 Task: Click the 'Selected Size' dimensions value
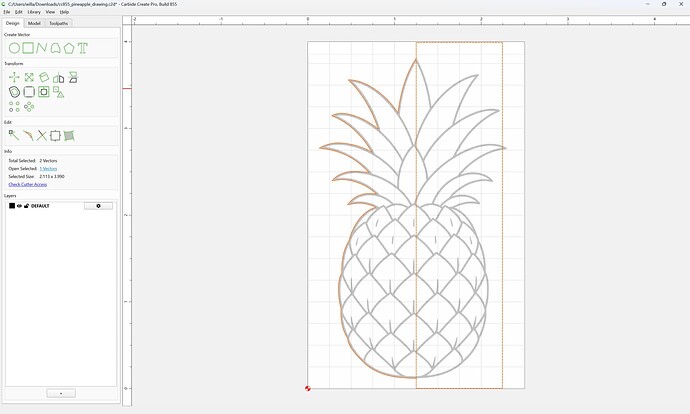[x=52, y=176]
